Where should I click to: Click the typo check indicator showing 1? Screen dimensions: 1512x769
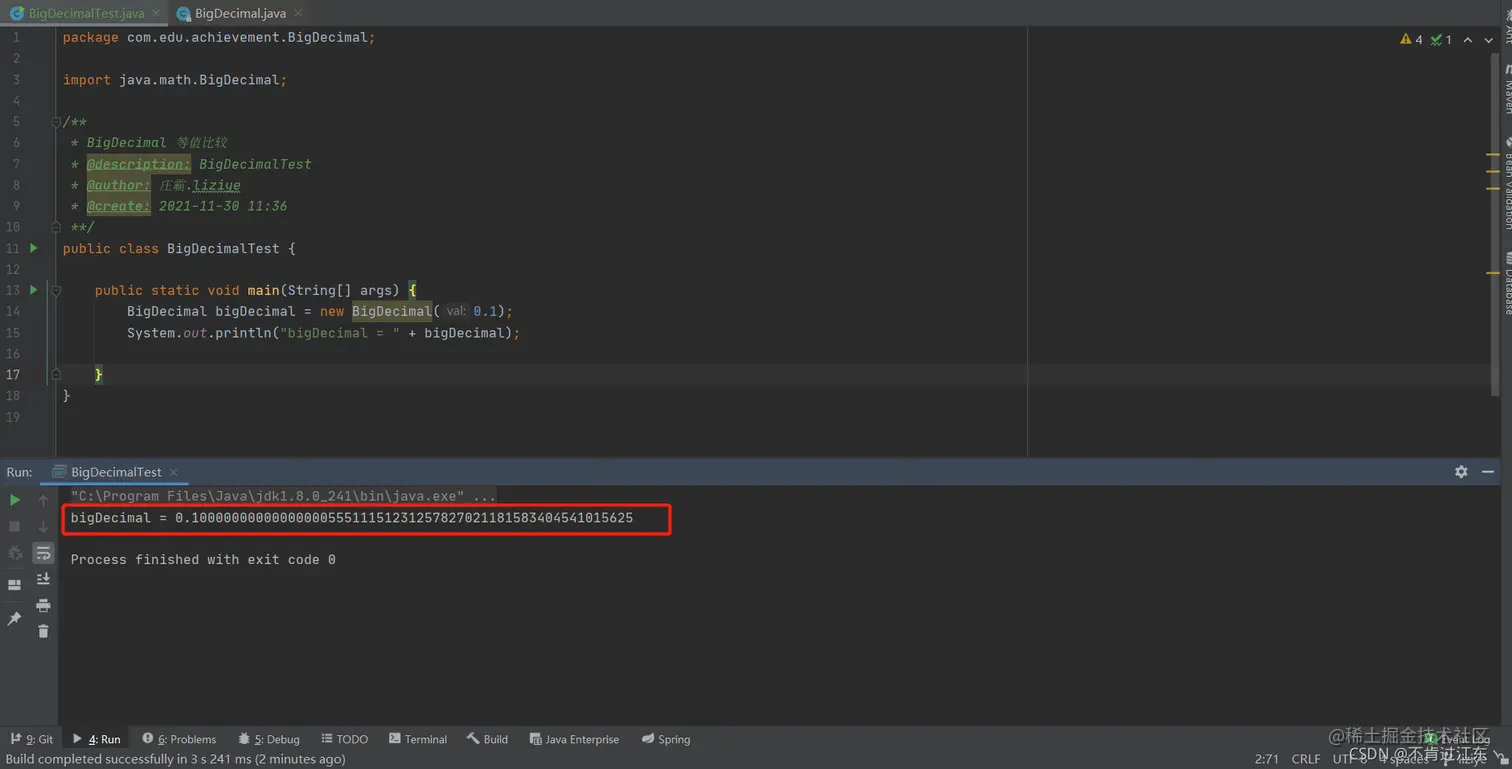click(1441, 40)
